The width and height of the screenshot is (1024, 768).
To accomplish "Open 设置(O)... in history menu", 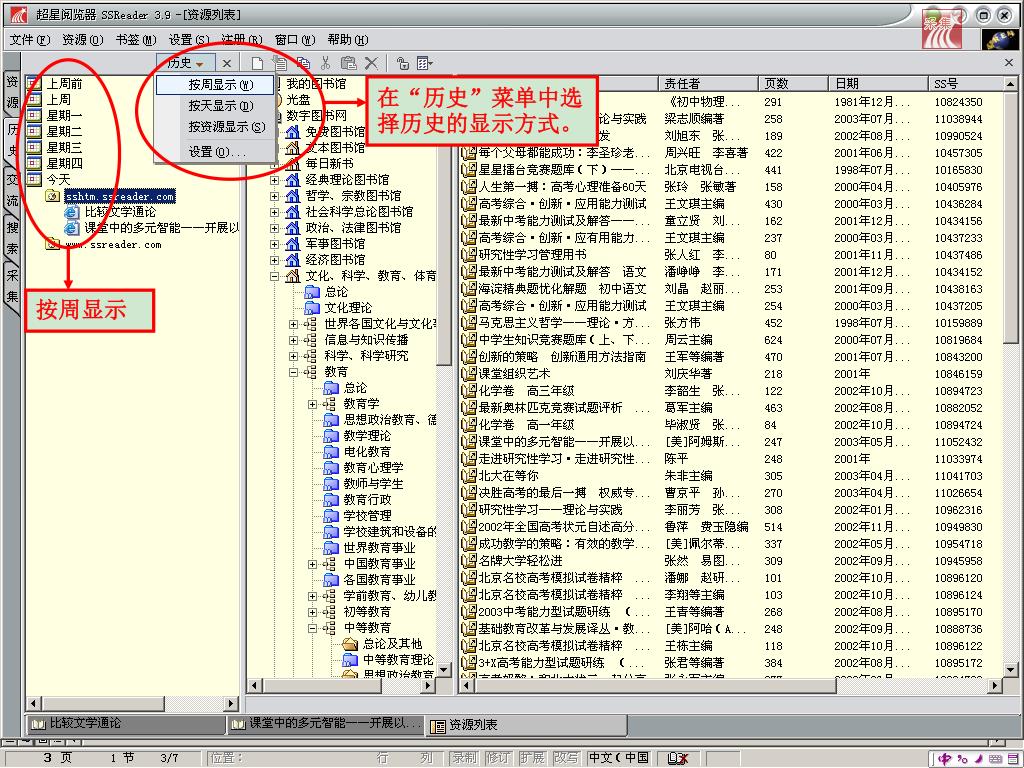I will pyautogui.click(x=215, y=152).
